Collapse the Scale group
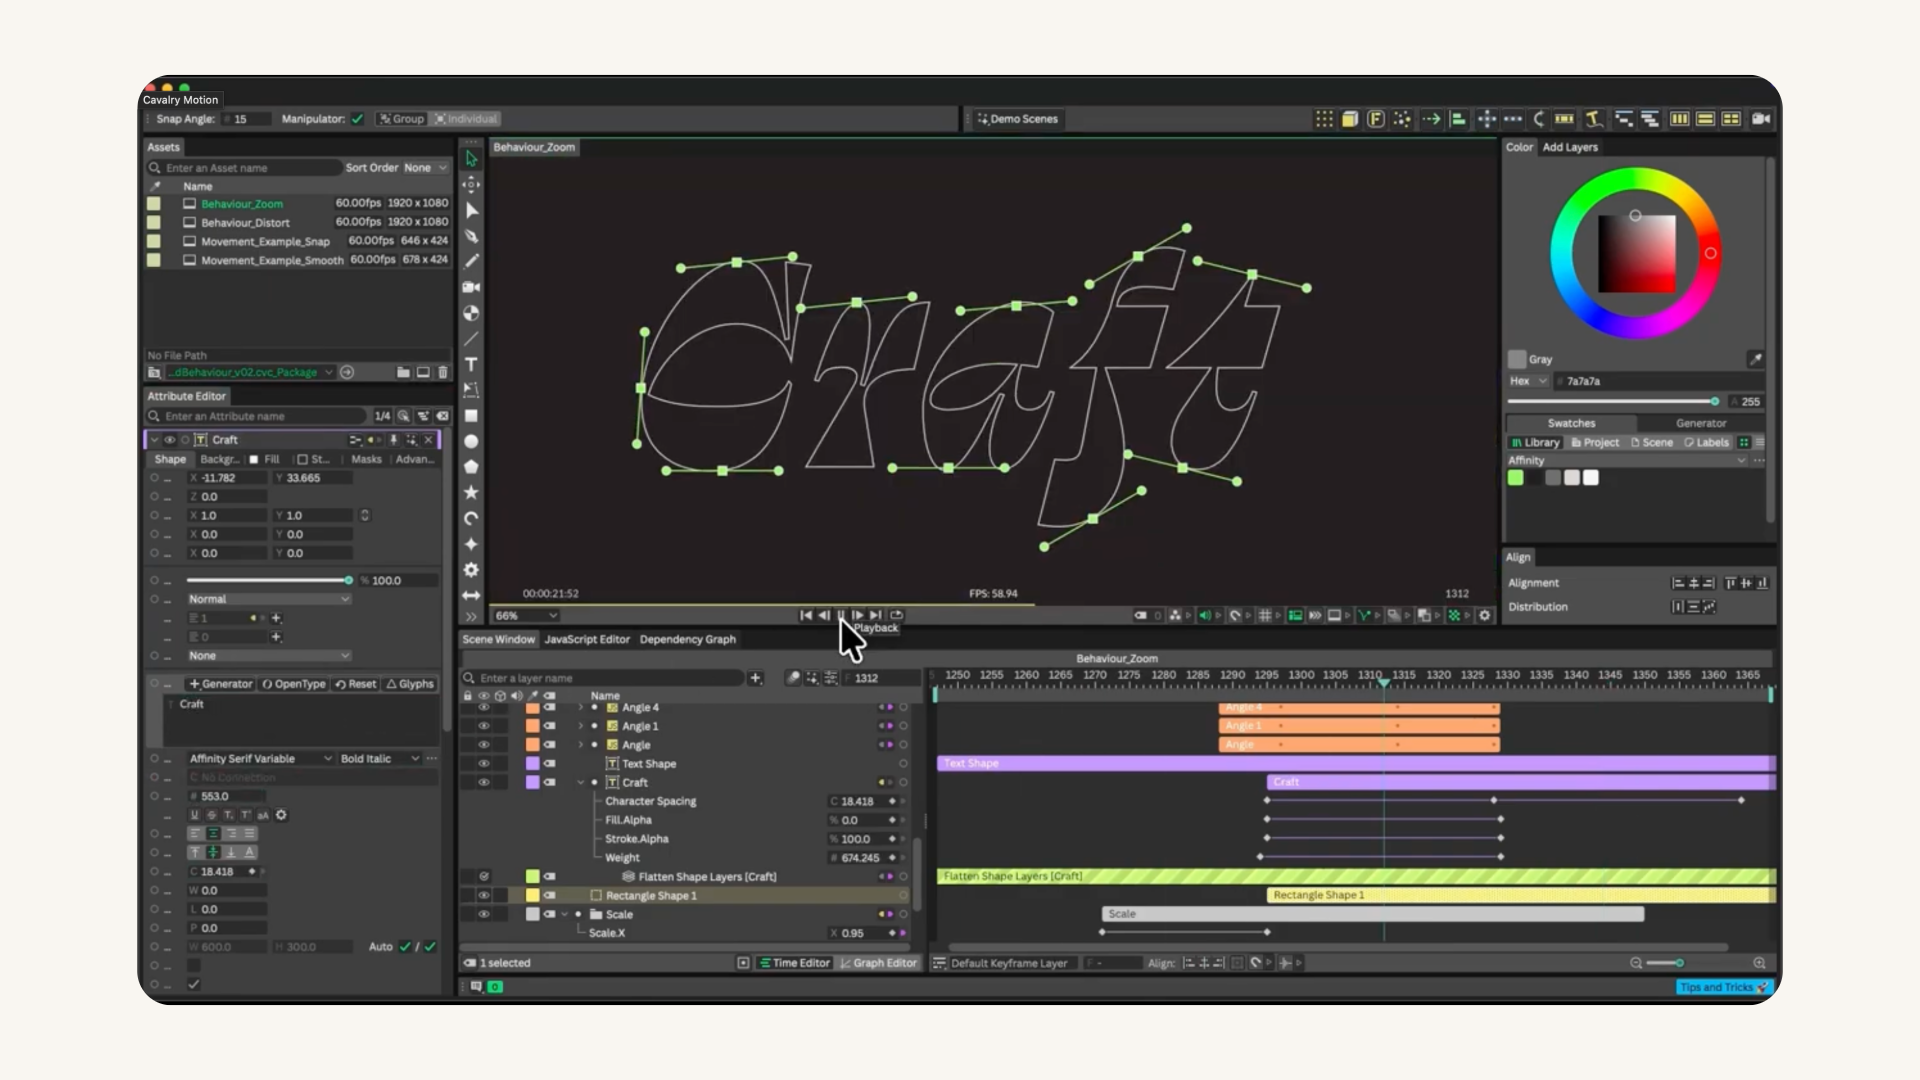Viewport: 1920px width, 1080px height. point(565,915)
